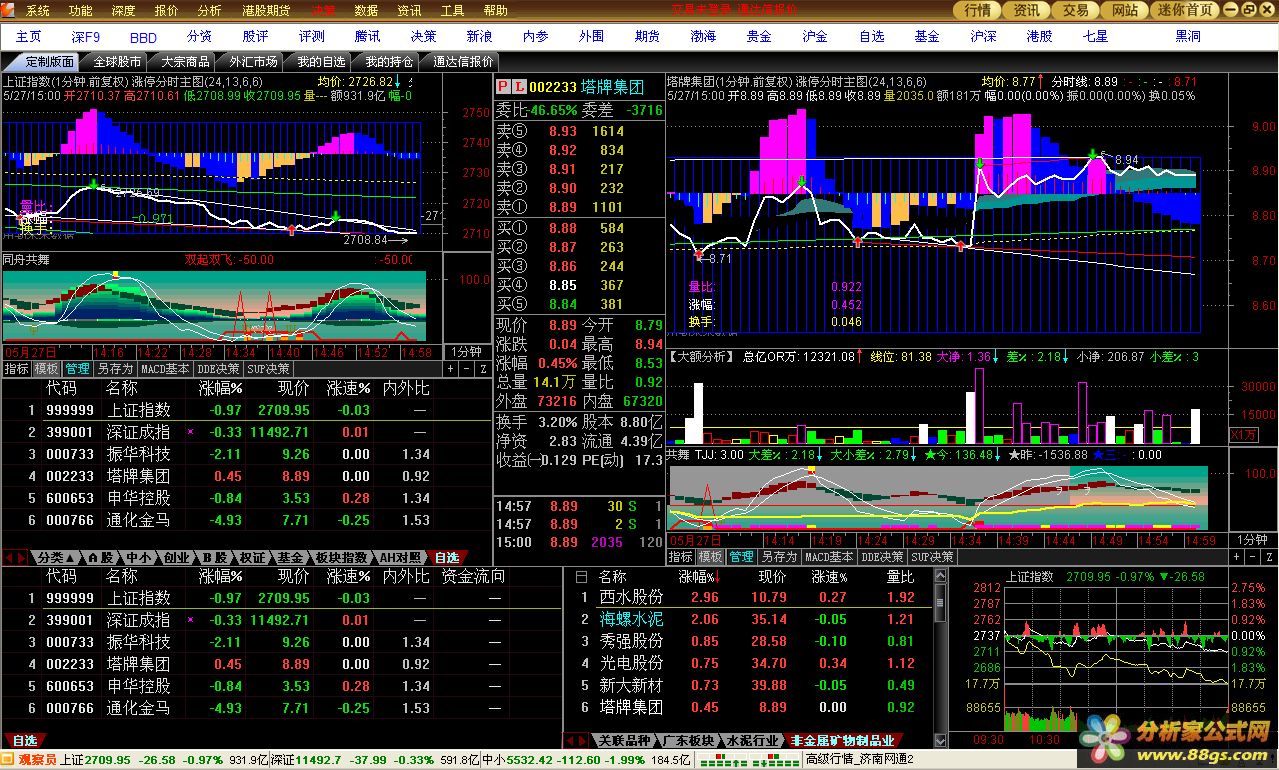Screen dimensions: 1279x770
Task: Open the 资讯 gold button
Action: 1027,10
